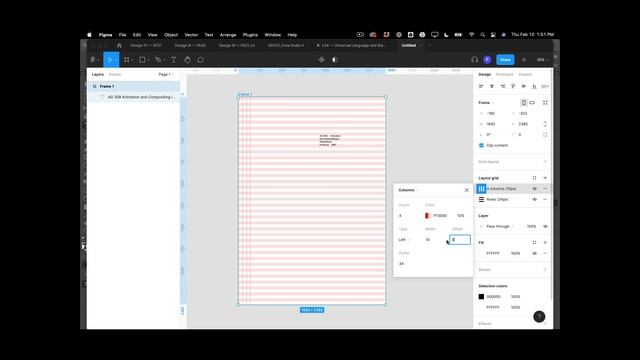Toggle Fill visibility eye icon

pos(534,253)
